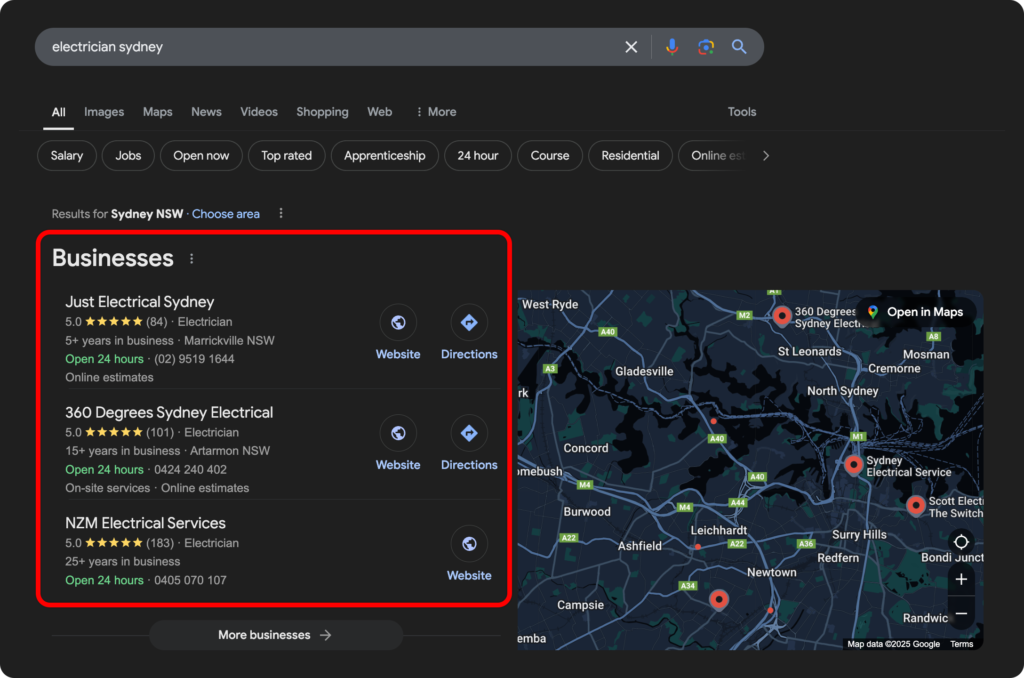
Task: Click the magnifying glass search icon
Action: [x=739, y=46]
